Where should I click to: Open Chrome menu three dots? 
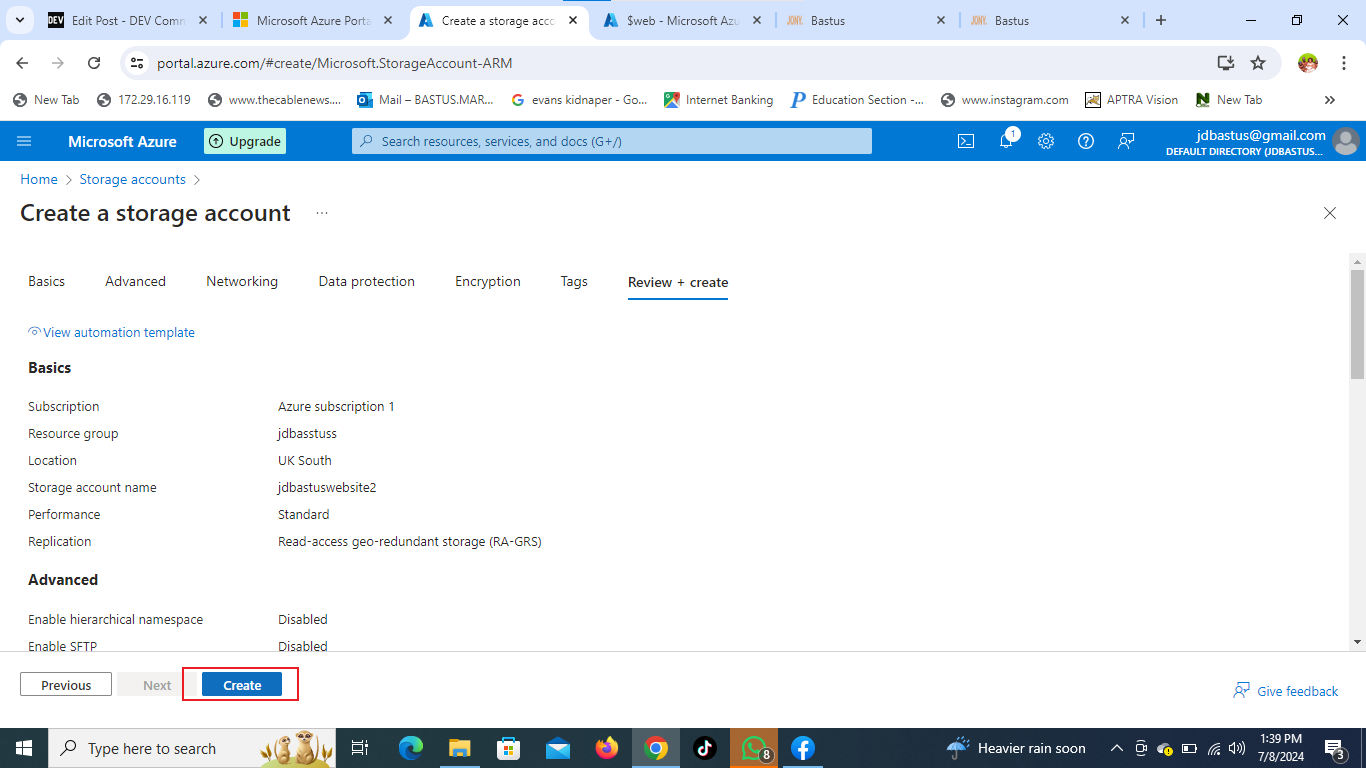point(1345,63)
